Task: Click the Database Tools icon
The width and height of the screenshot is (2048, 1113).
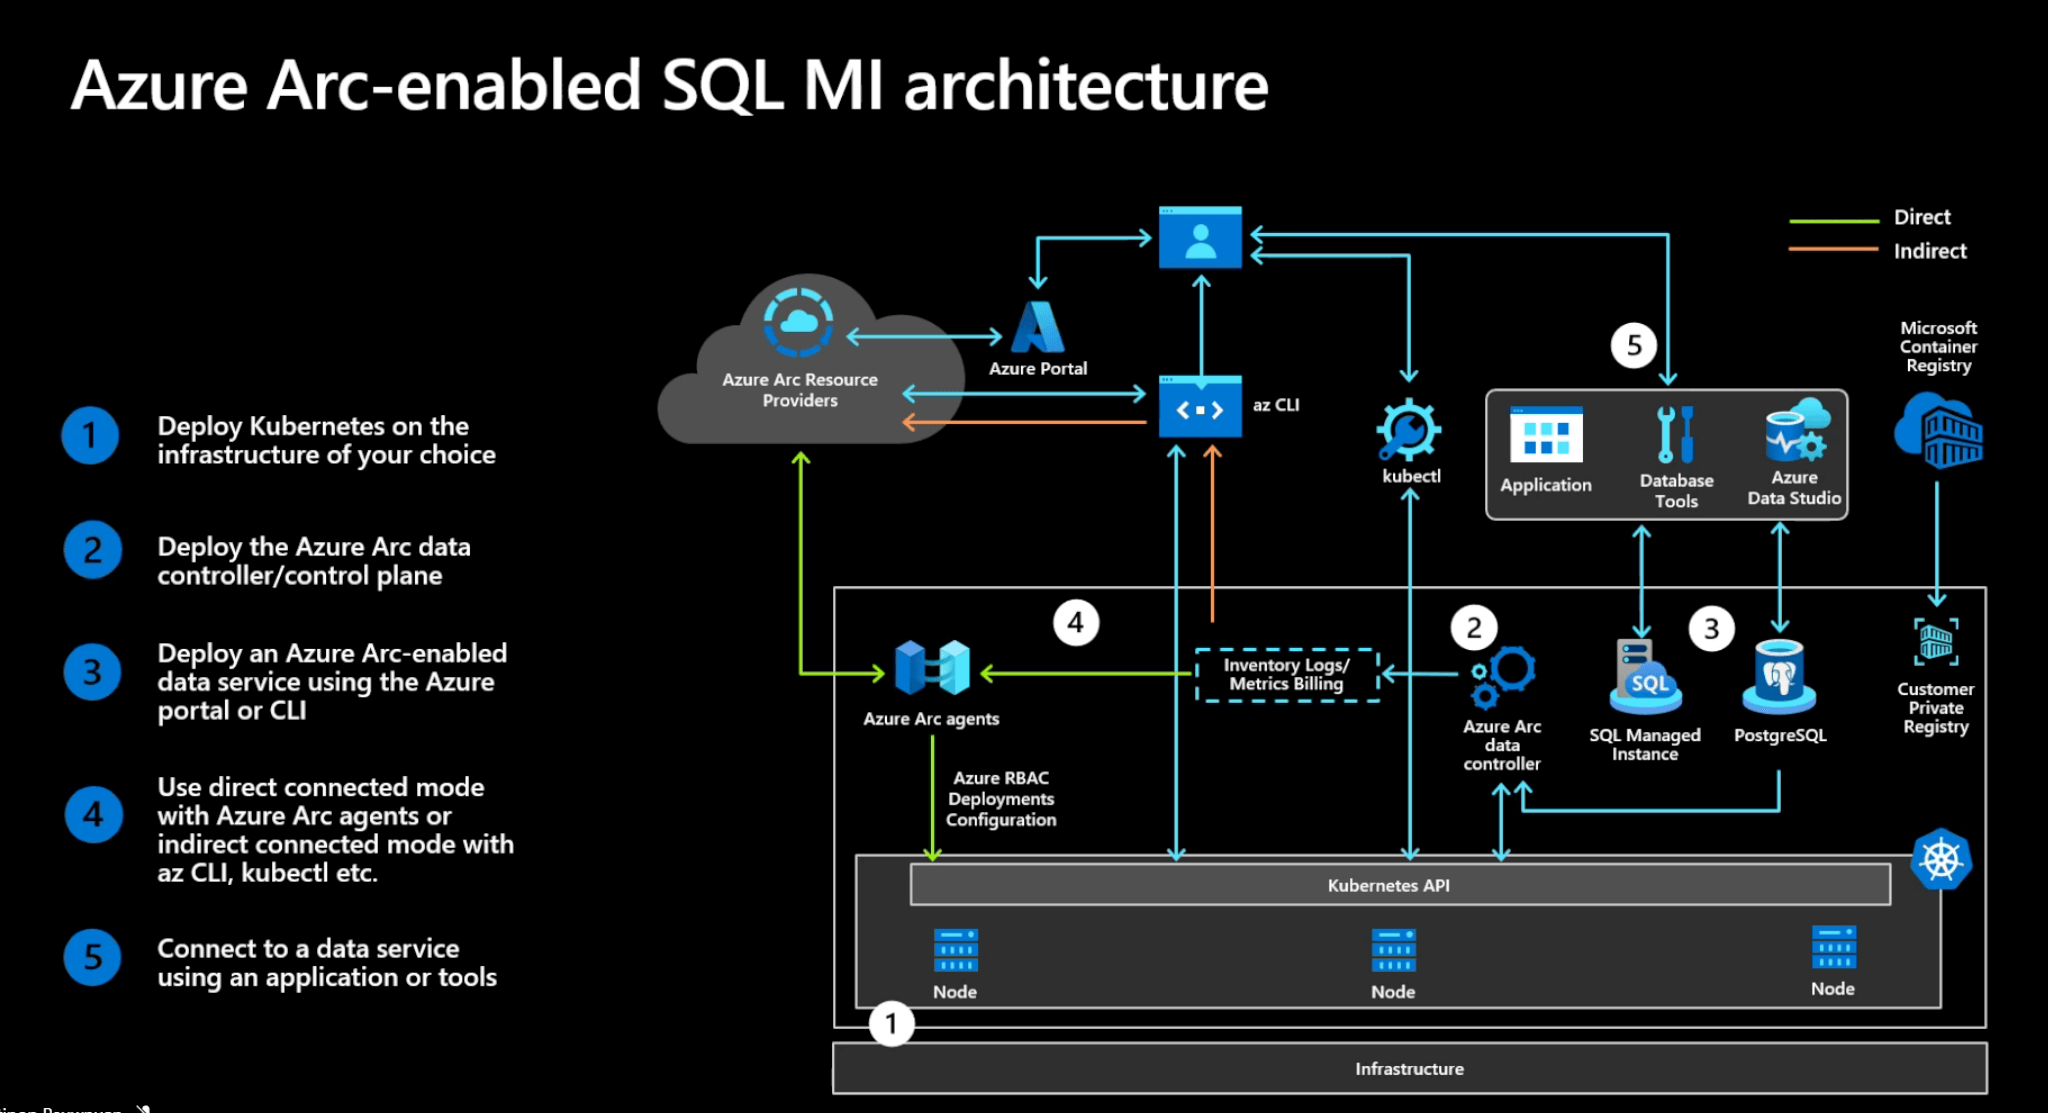Action: 1675,435
